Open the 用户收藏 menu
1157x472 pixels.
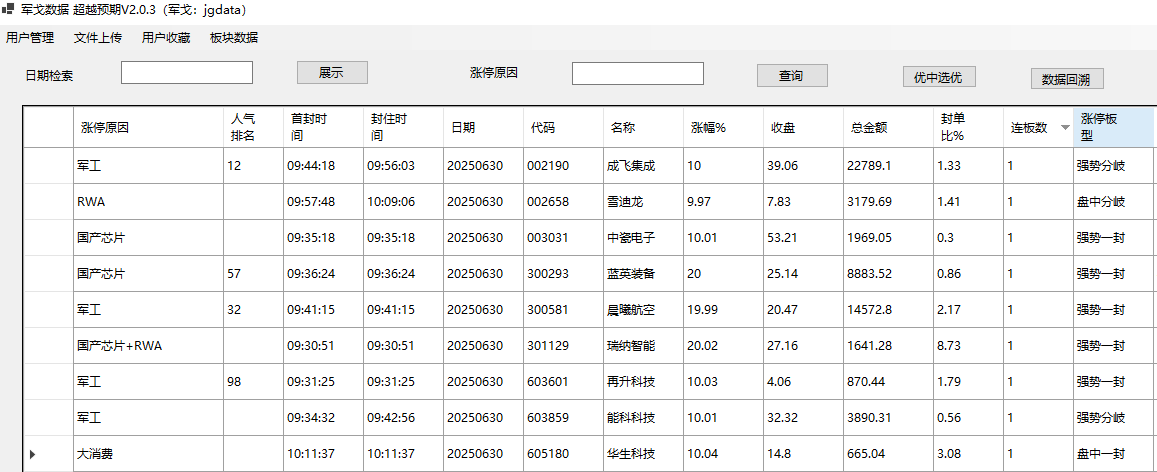tap(165, 38)
